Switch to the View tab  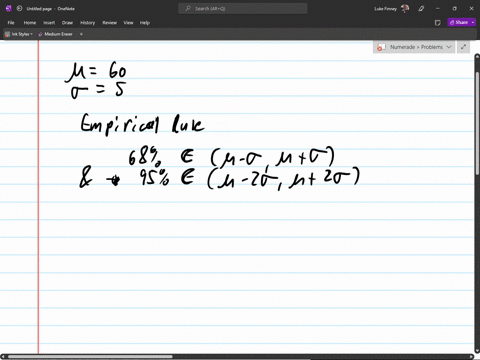tap(128, 23)
